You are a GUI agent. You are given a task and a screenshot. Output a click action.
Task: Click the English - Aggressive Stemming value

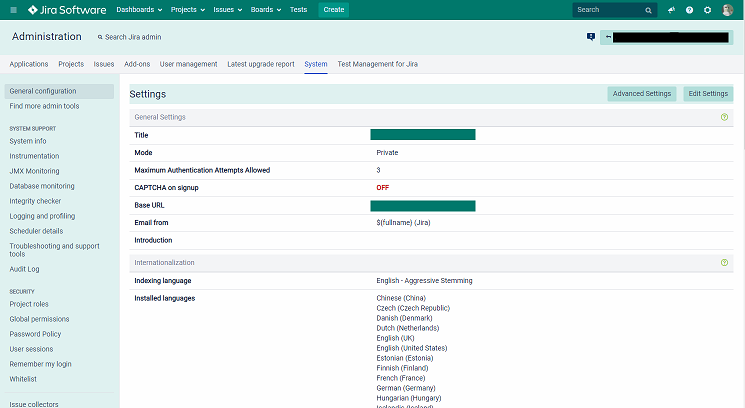tap(424, 281)
